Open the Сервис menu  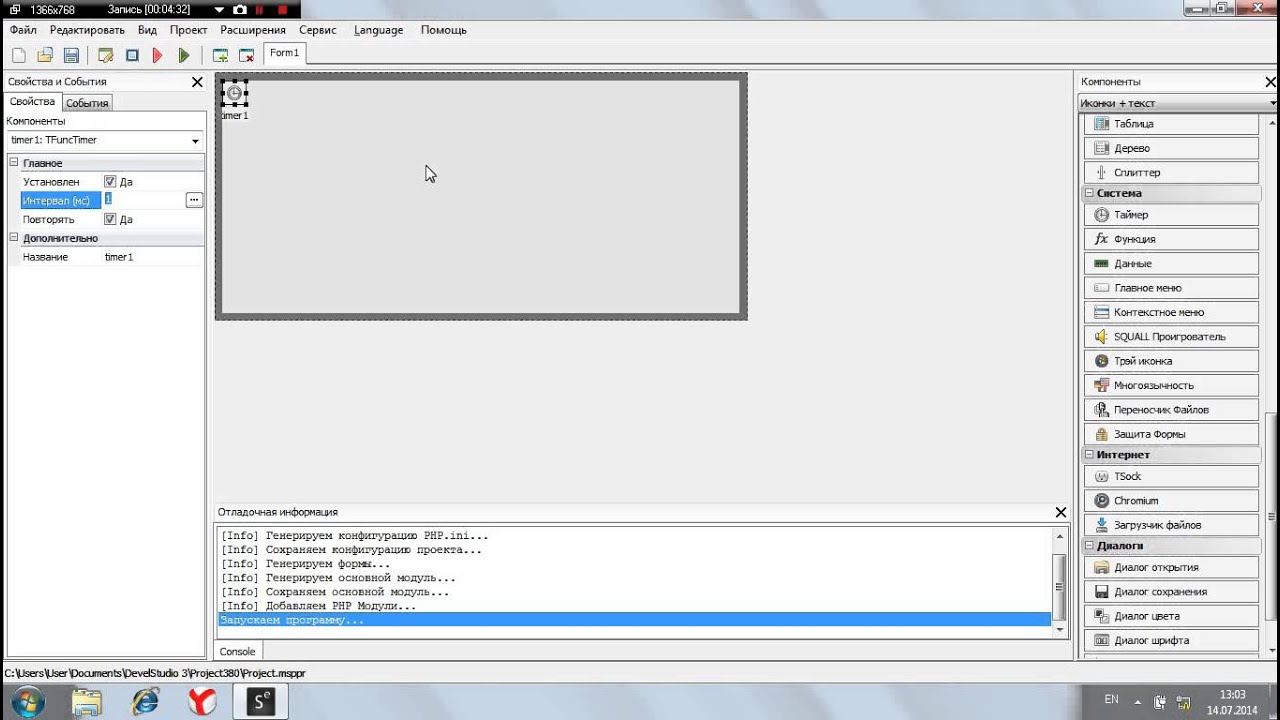(x=318, y=30)
